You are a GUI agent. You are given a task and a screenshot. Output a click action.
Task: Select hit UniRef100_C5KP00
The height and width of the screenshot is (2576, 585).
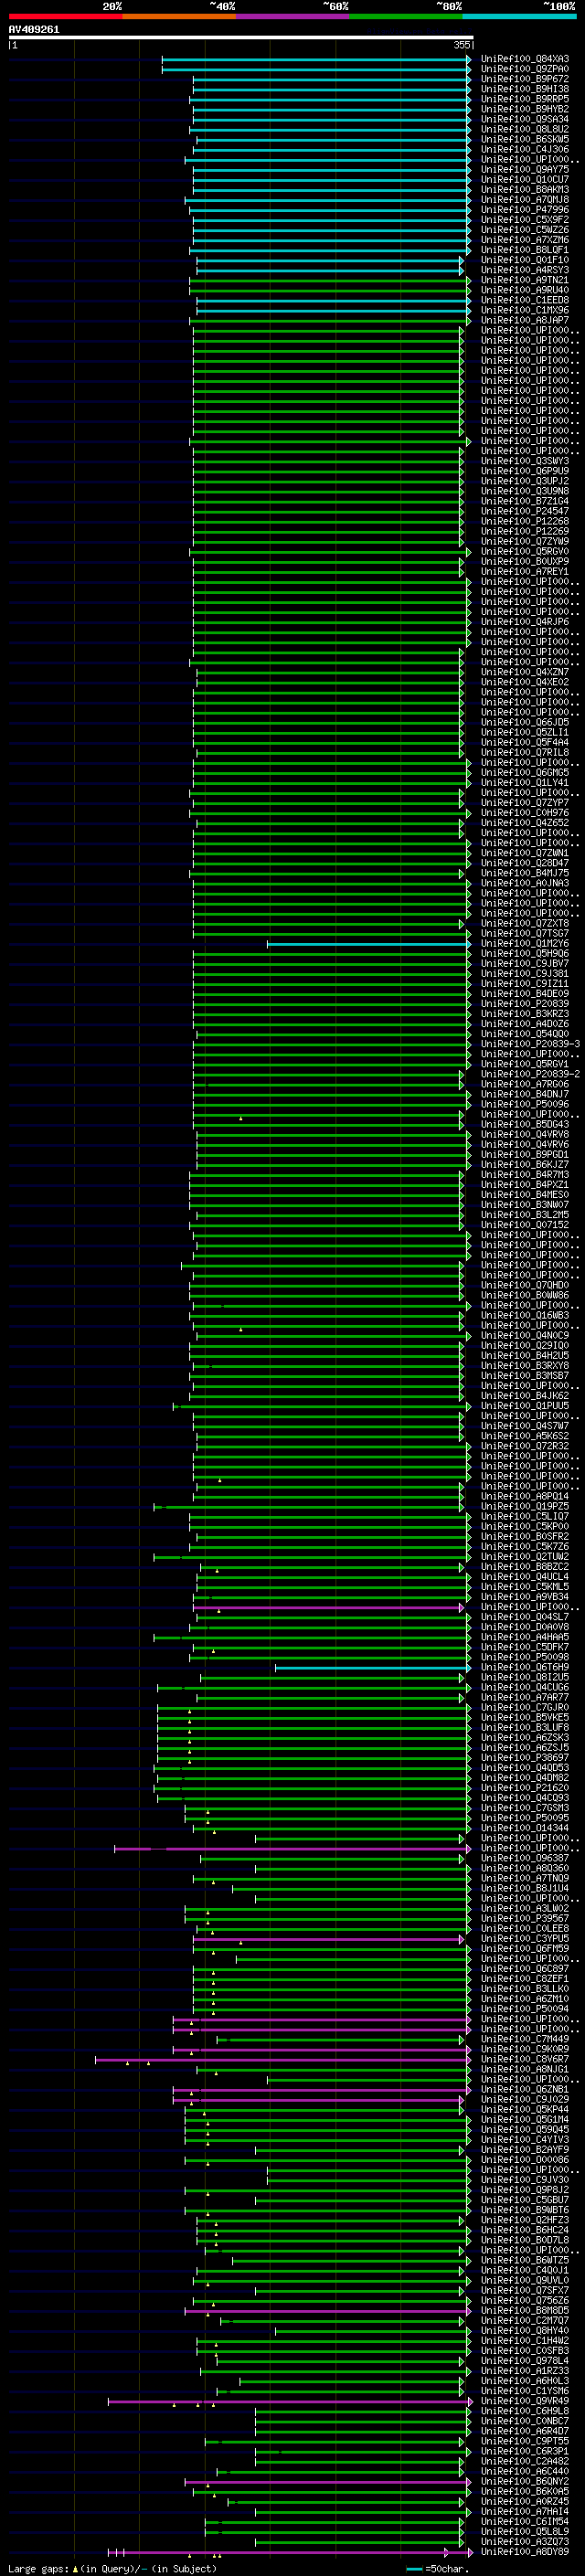pyautogui.click(x=524, y=1527)
